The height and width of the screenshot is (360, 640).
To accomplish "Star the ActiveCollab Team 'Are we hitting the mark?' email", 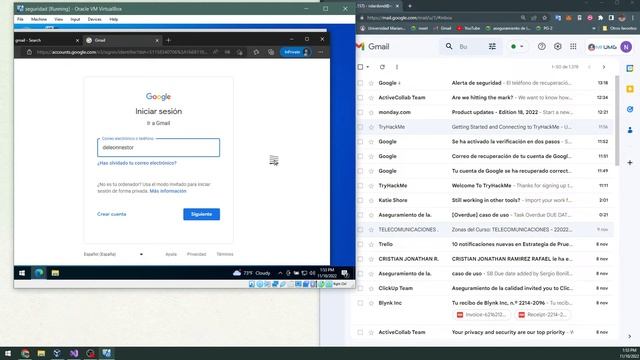I will pos(371,98).
